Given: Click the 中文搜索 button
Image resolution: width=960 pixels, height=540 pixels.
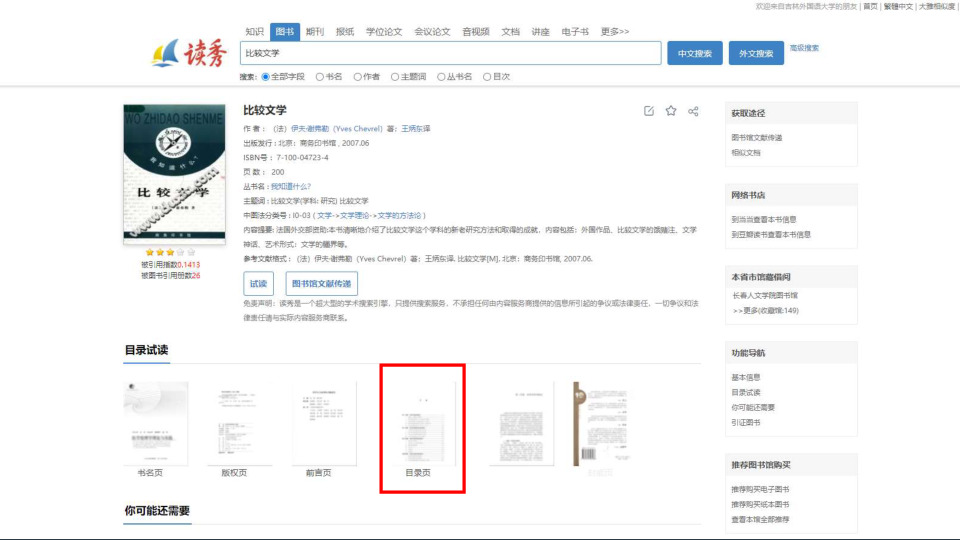Looking at the screenshot, I should point(695,53).
